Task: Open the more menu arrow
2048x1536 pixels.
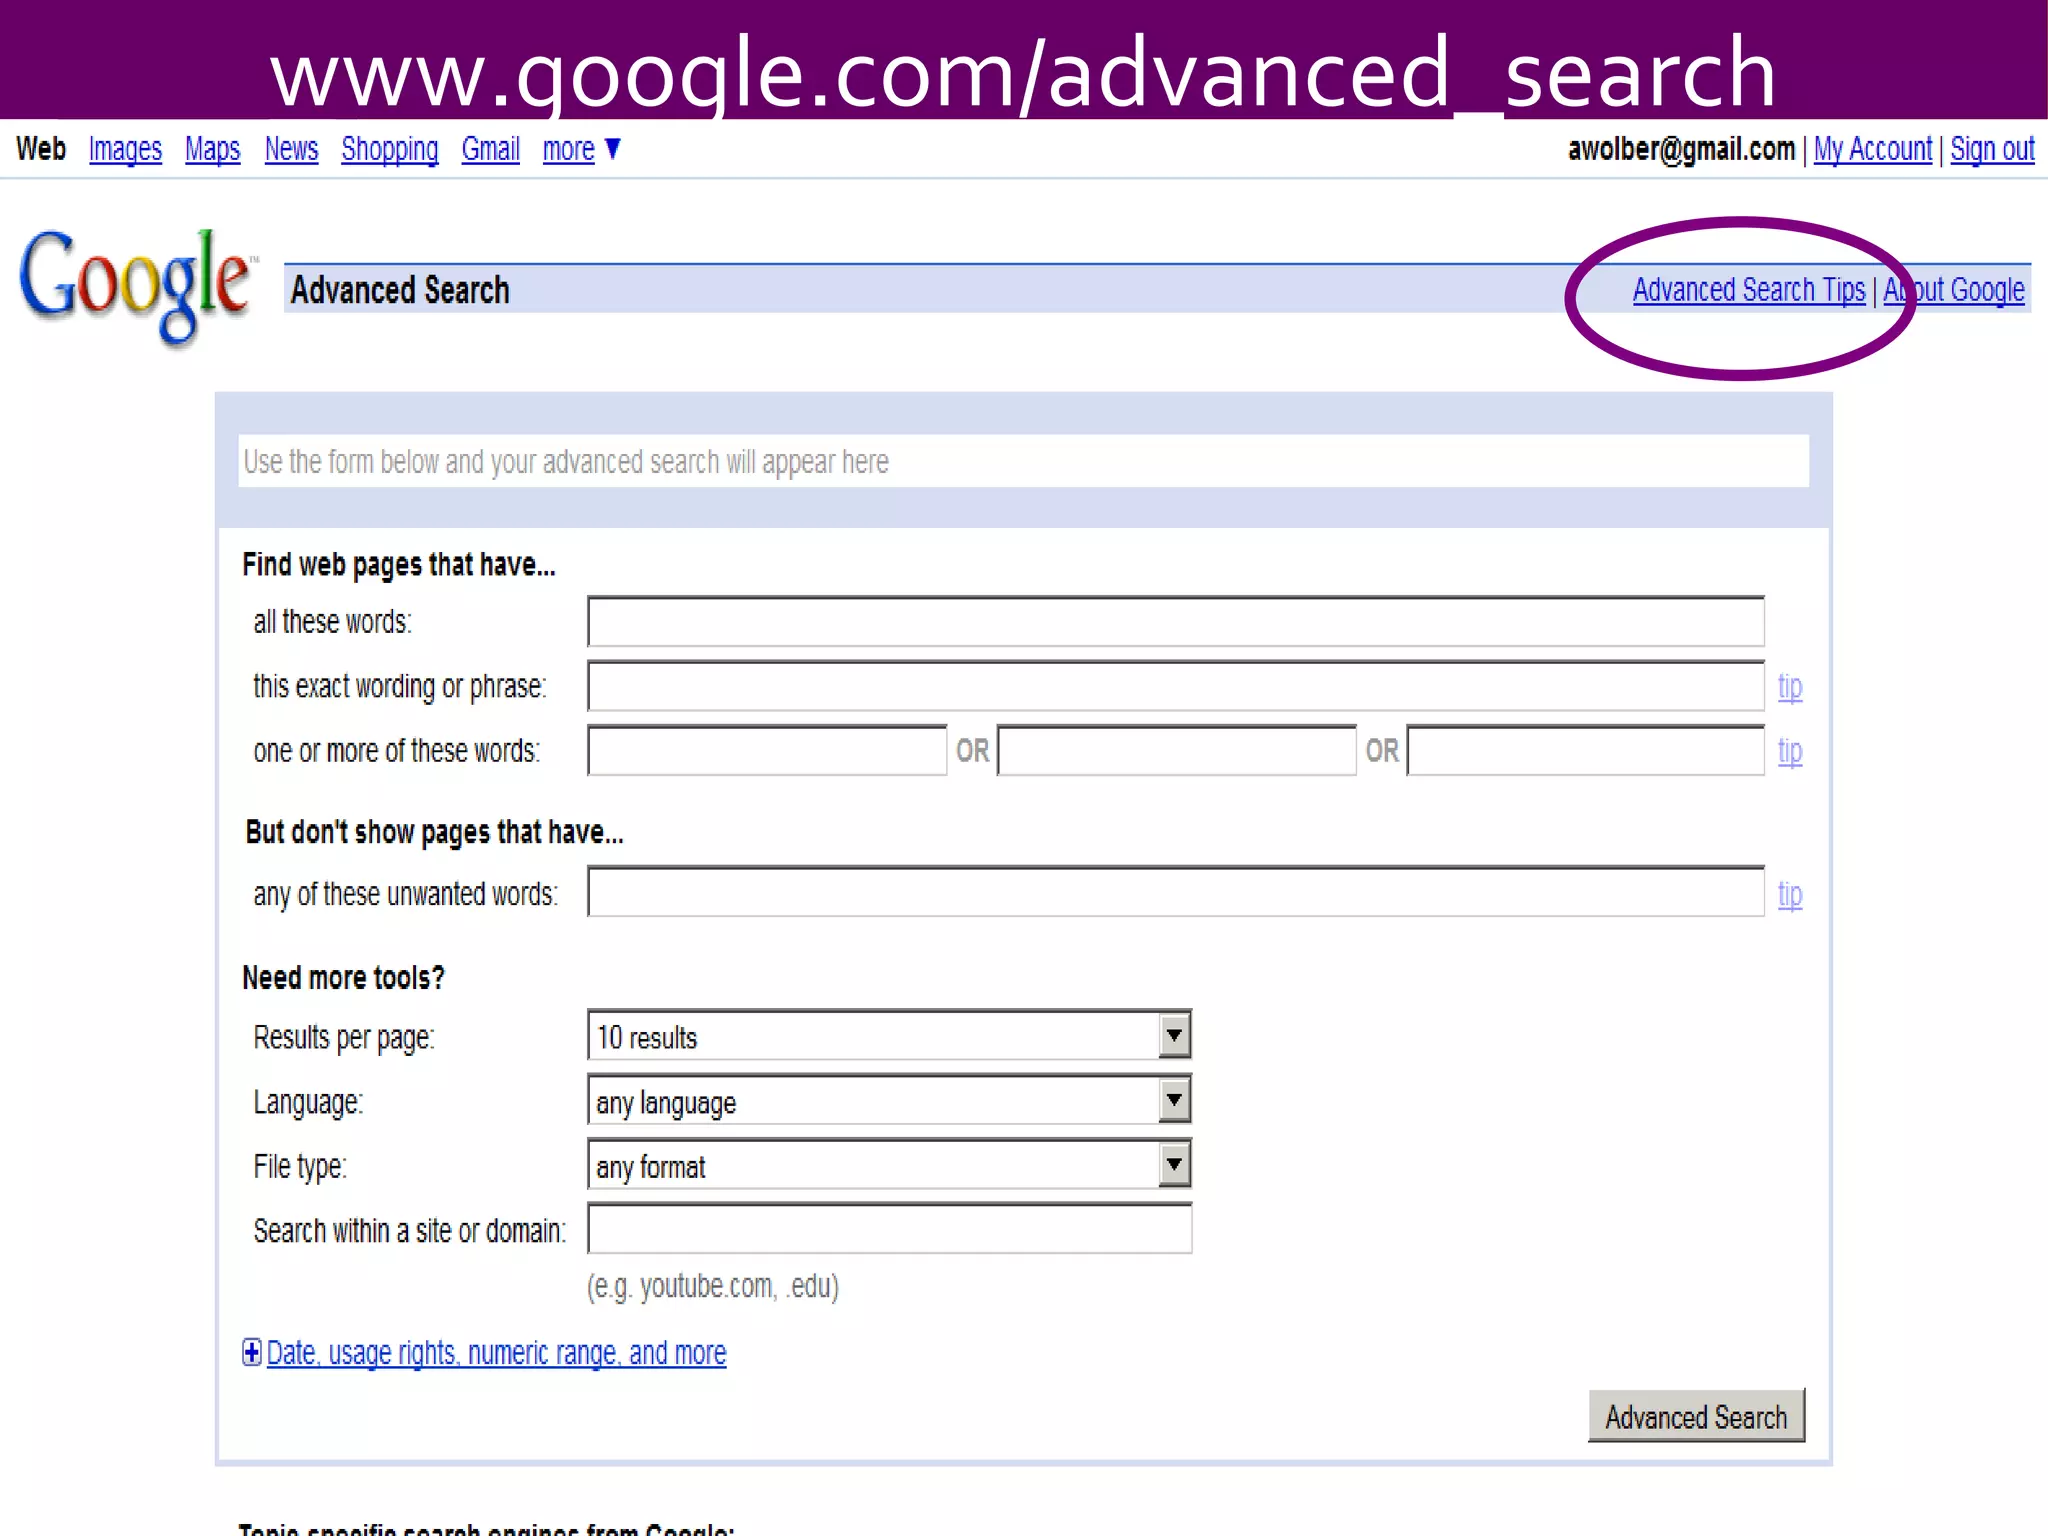Action: 614,149
